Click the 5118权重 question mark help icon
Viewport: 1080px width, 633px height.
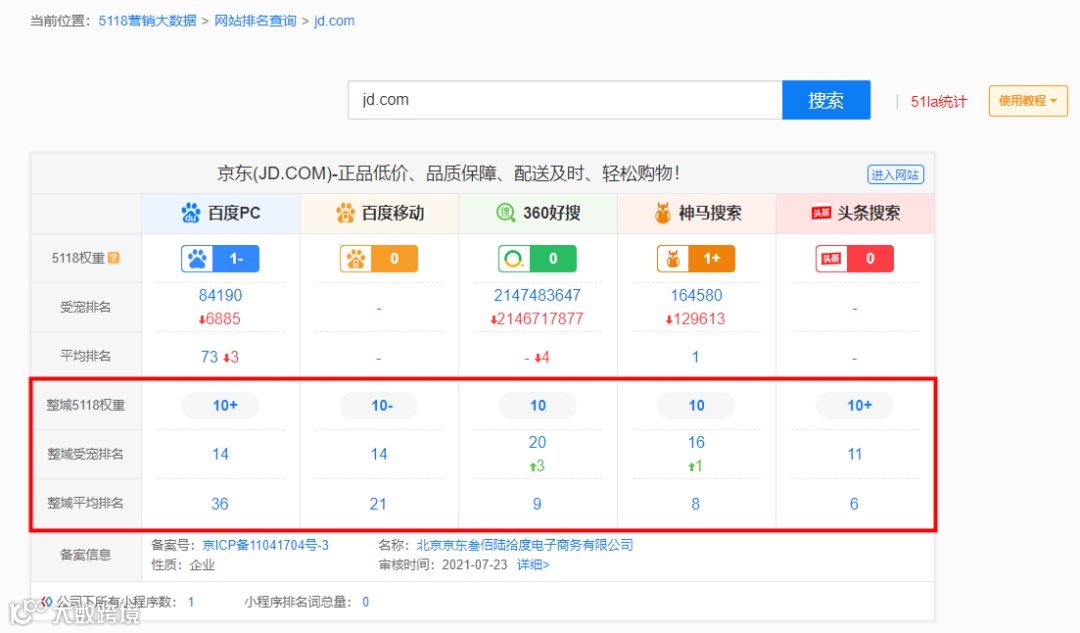[x=114, y=258]
